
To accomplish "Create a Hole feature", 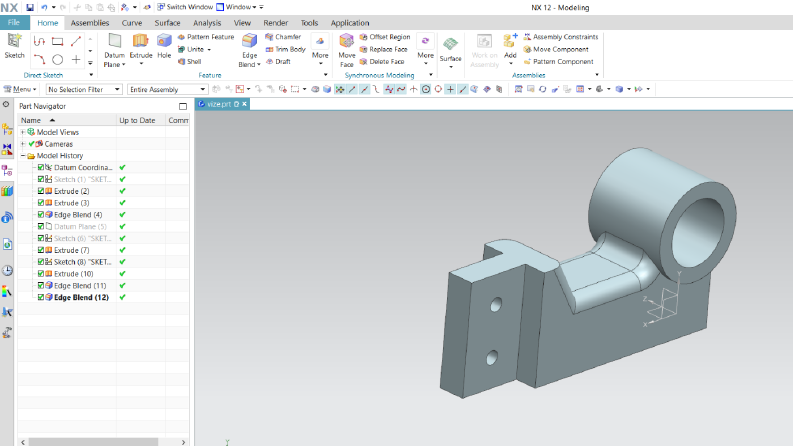I will pos(164,47).
